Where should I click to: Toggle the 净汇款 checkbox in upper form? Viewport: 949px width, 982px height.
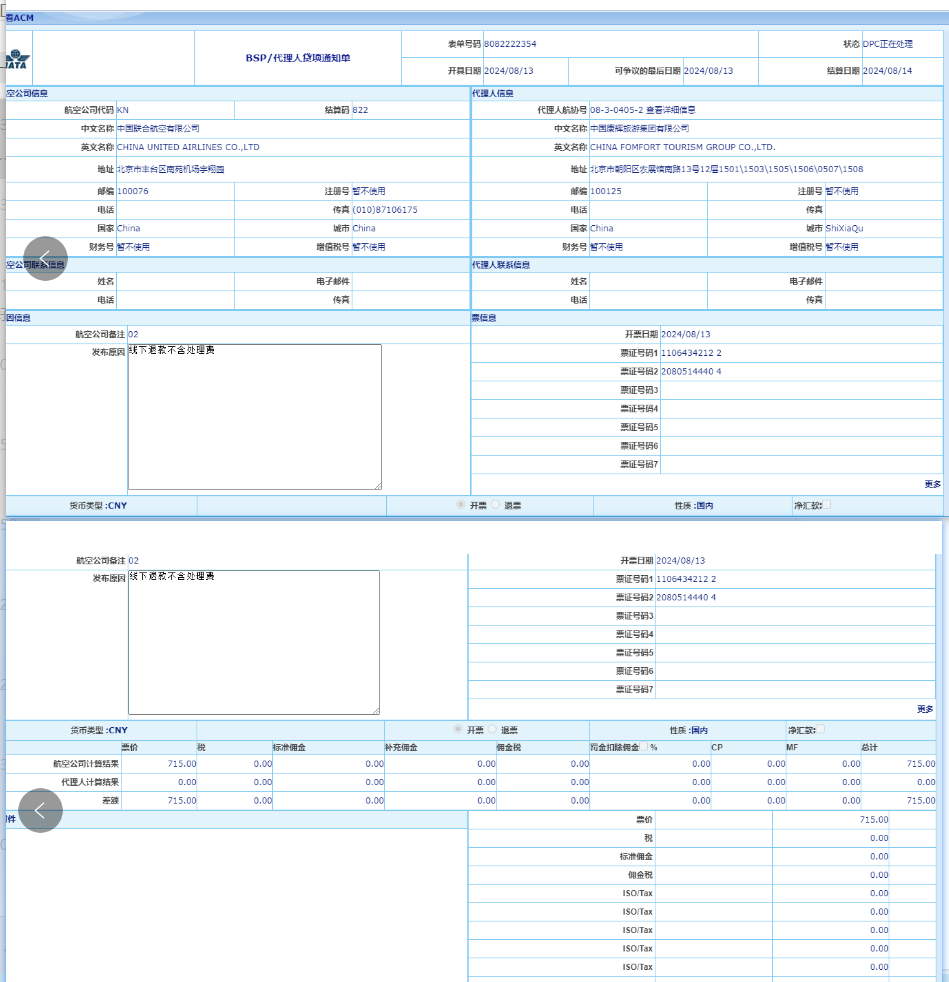point(826,505)
